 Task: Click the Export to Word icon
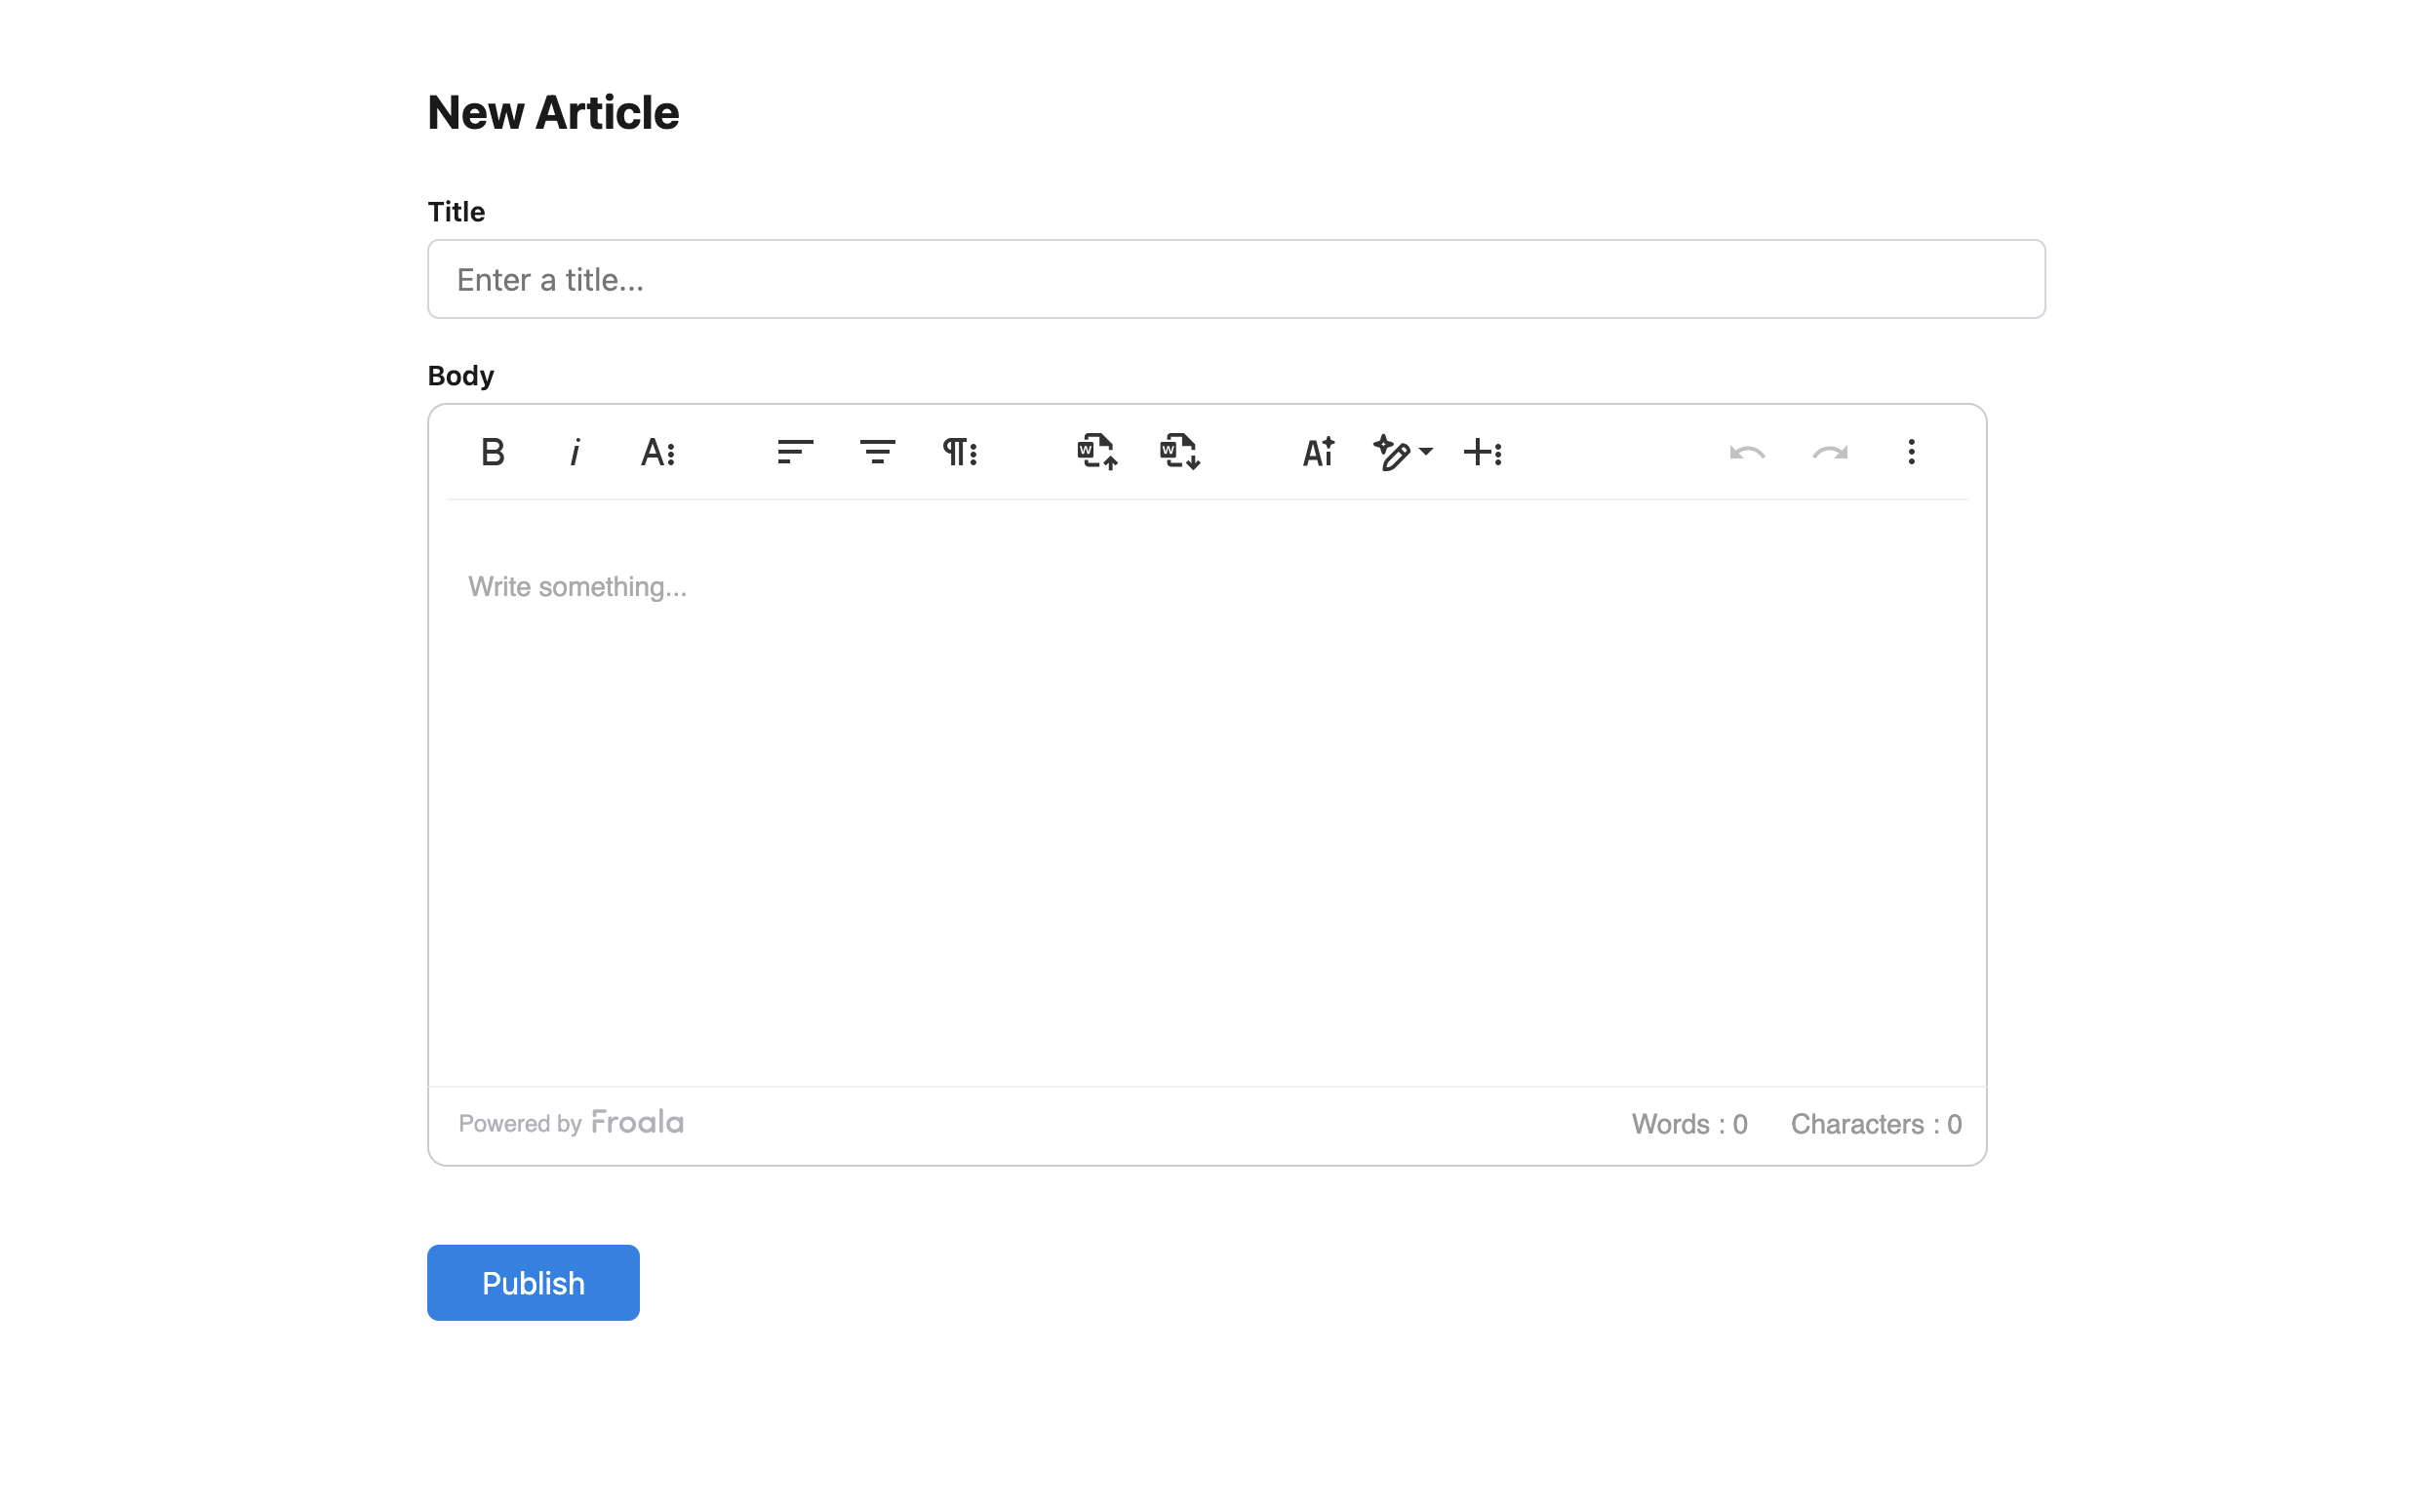(x=1180, y=452)
